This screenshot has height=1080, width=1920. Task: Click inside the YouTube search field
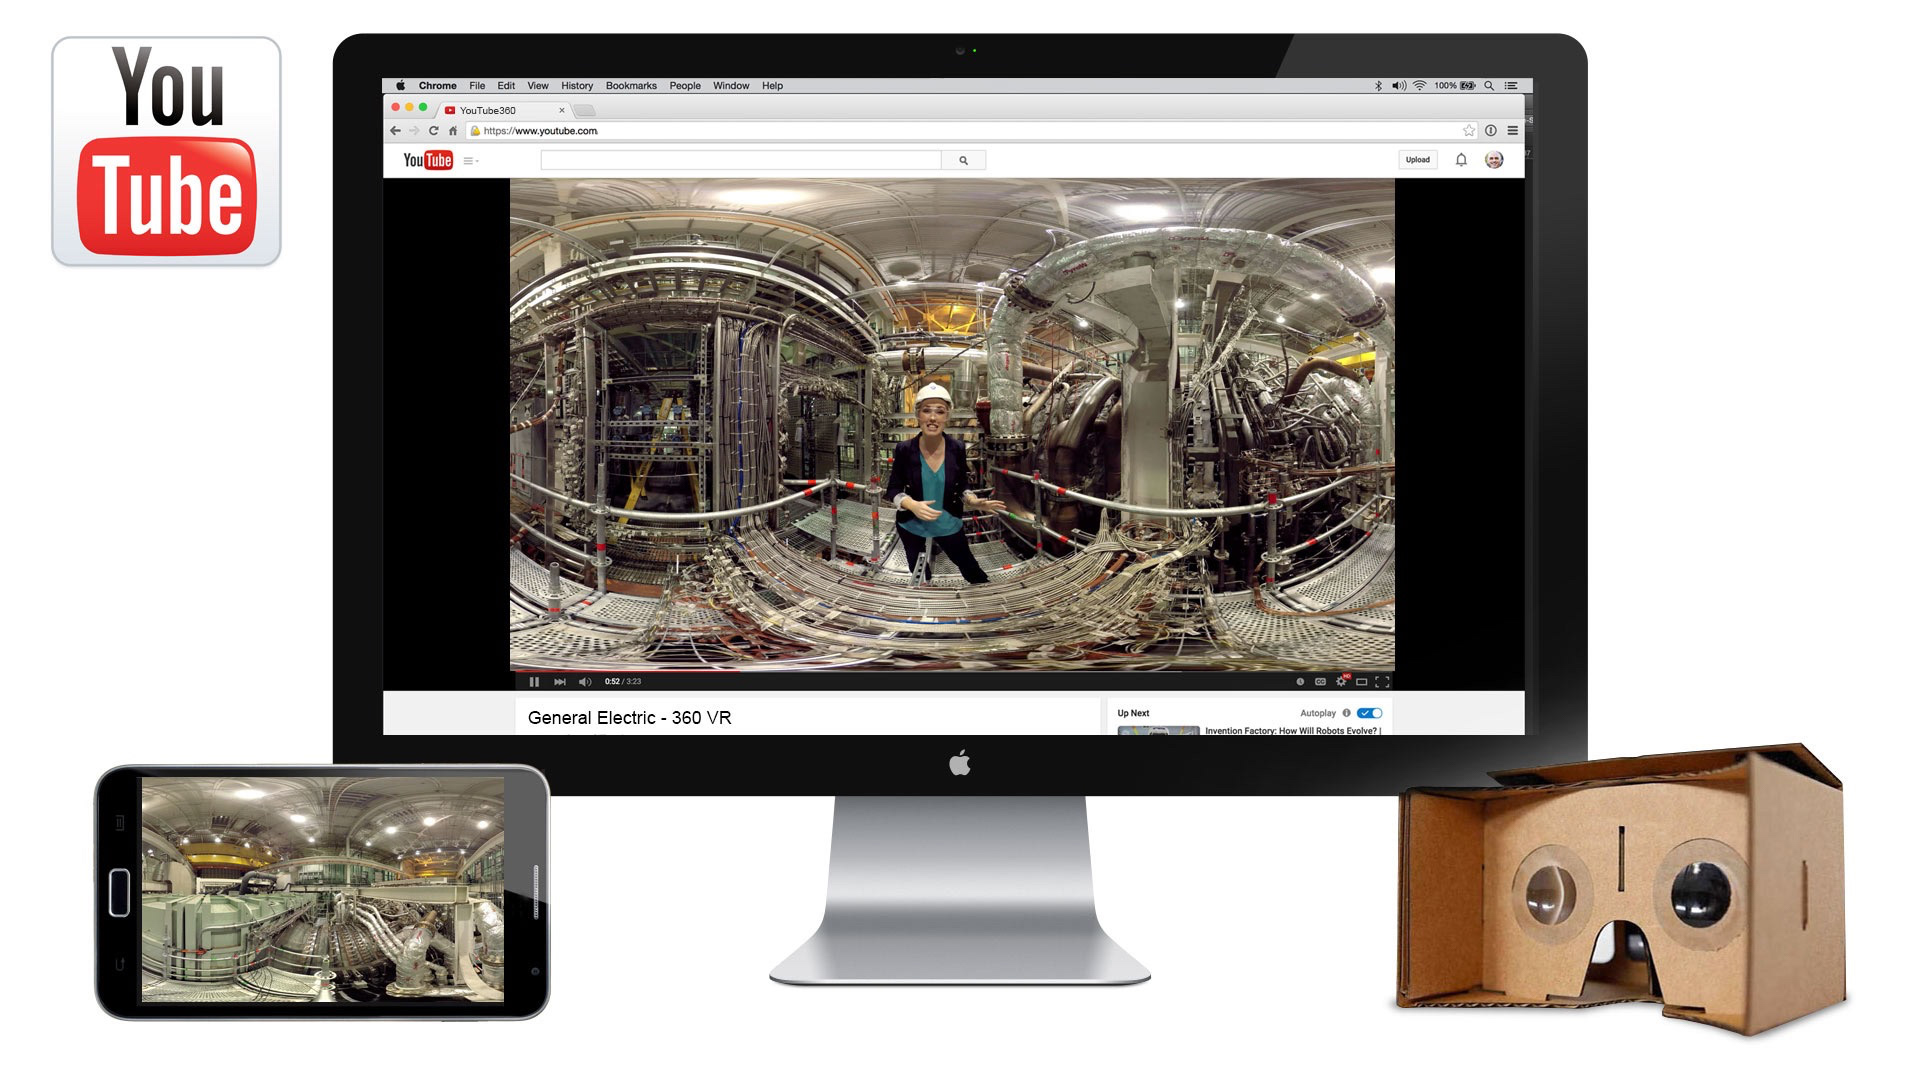(x=740, y=160)
